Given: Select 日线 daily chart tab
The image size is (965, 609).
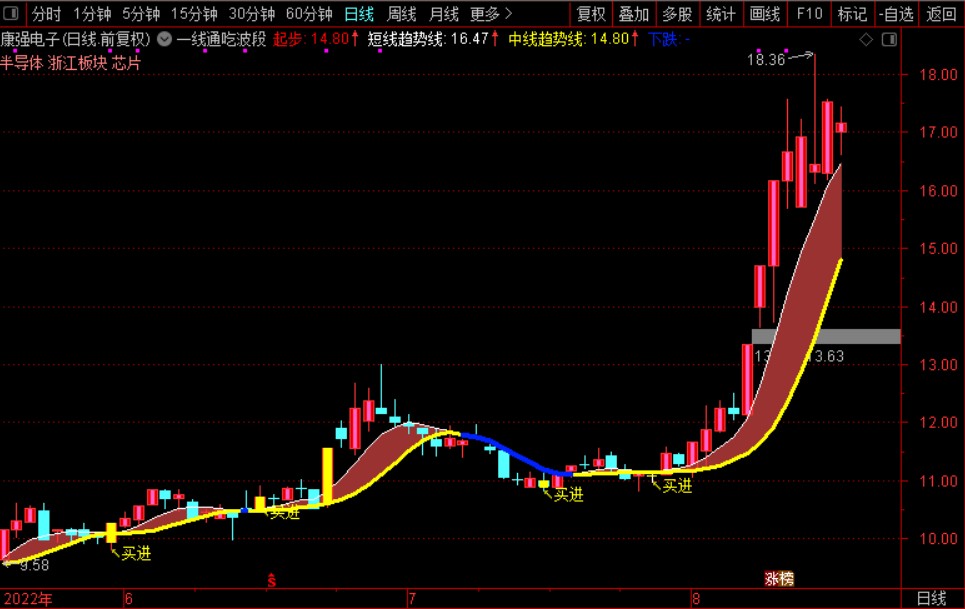Looking at the screenshot, I should pyautogui.click(x=359, y=14).
